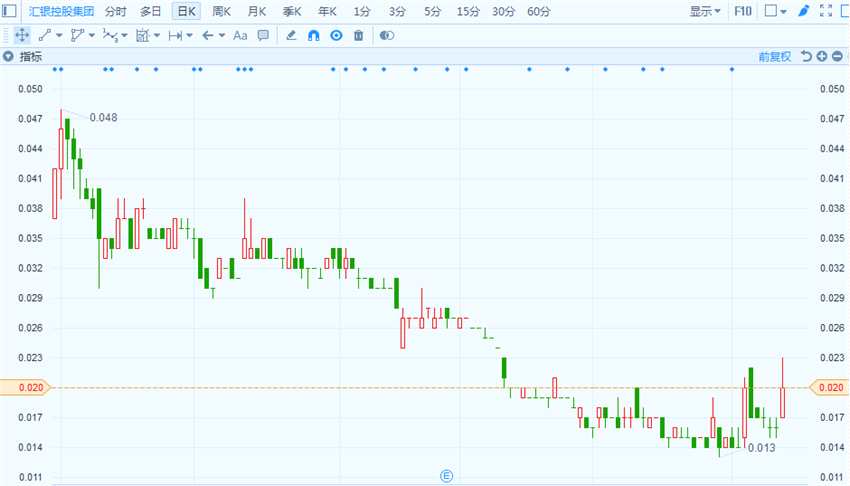Viewport: 850px width, 486px height.
Task: Click the fullscreen expand icon
Action: pos(826,11)
